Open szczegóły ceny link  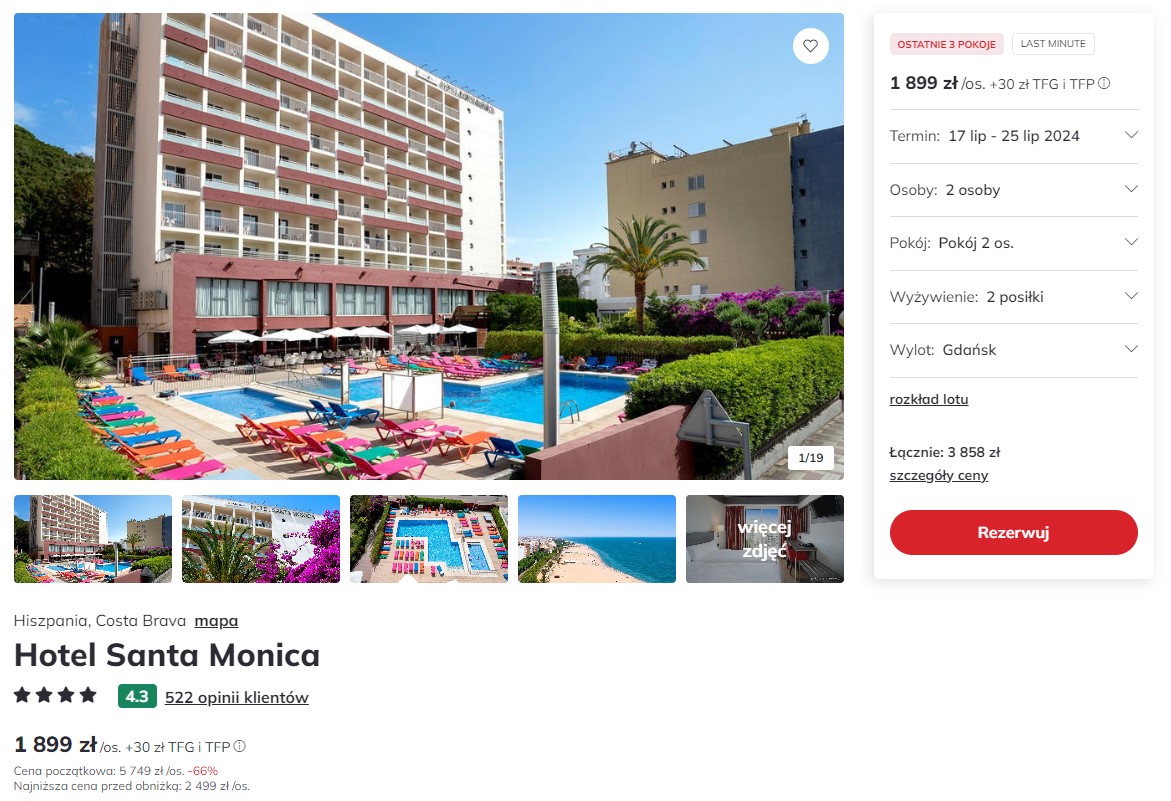point(938,476)
